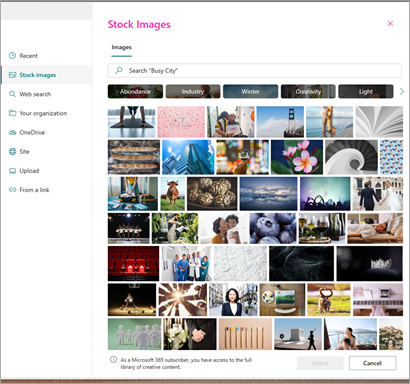Click the Cancel button
This screenshot has width=410, height=384.
[372, 363]
